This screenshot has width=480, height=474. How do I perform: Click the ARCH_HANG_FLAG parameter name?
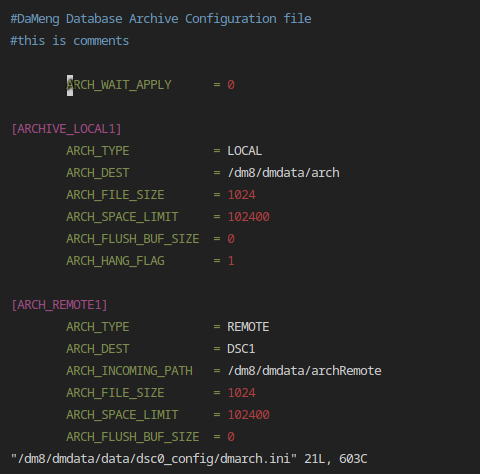pos(115,261)
